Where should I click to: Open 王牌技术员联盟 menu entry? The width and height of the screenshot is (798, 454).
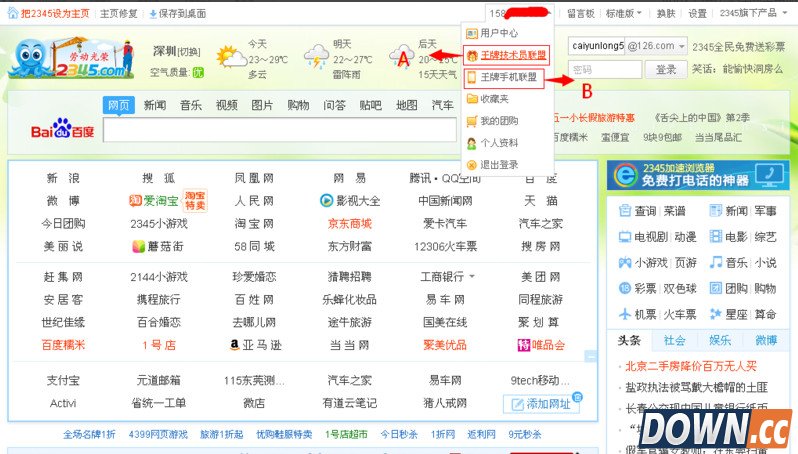coord(507,55)
